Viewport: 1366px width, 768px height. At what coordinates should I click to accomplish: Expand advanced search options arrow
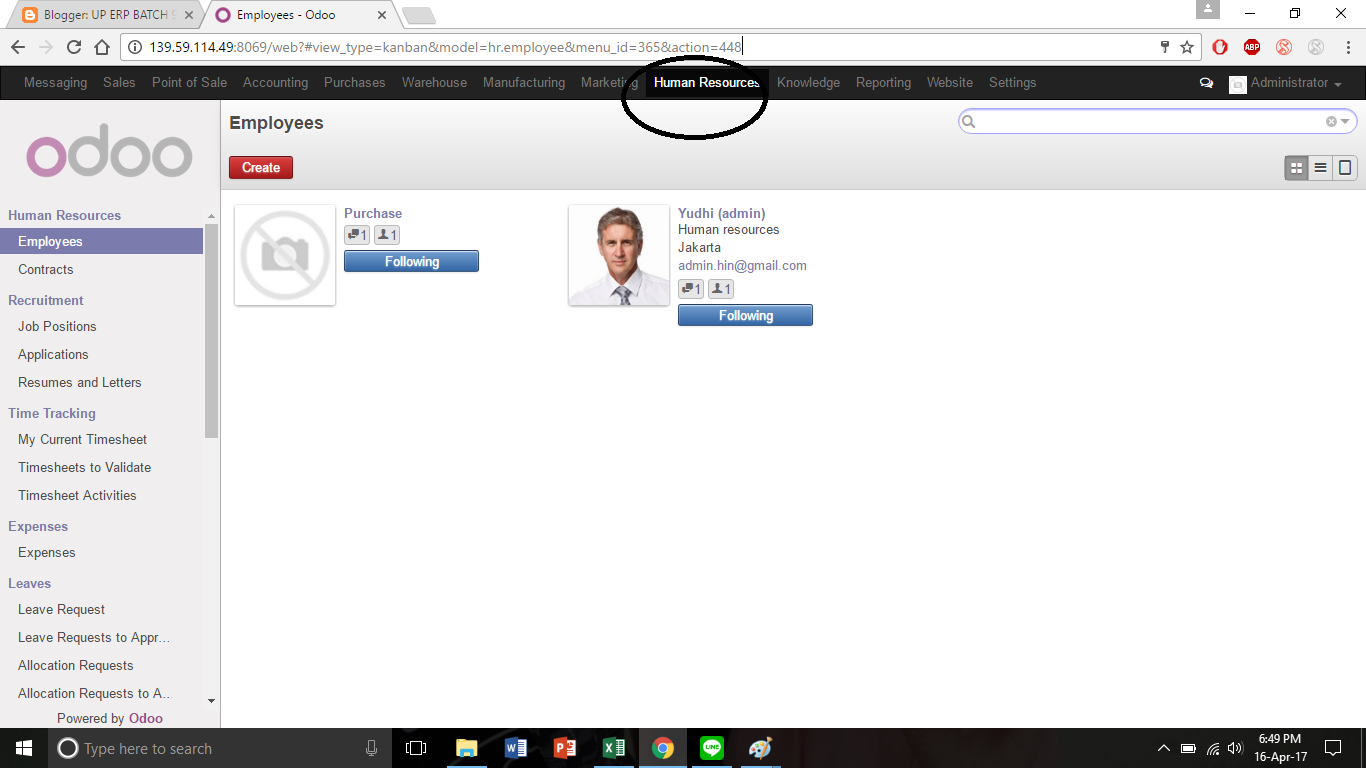(1345, 122)
